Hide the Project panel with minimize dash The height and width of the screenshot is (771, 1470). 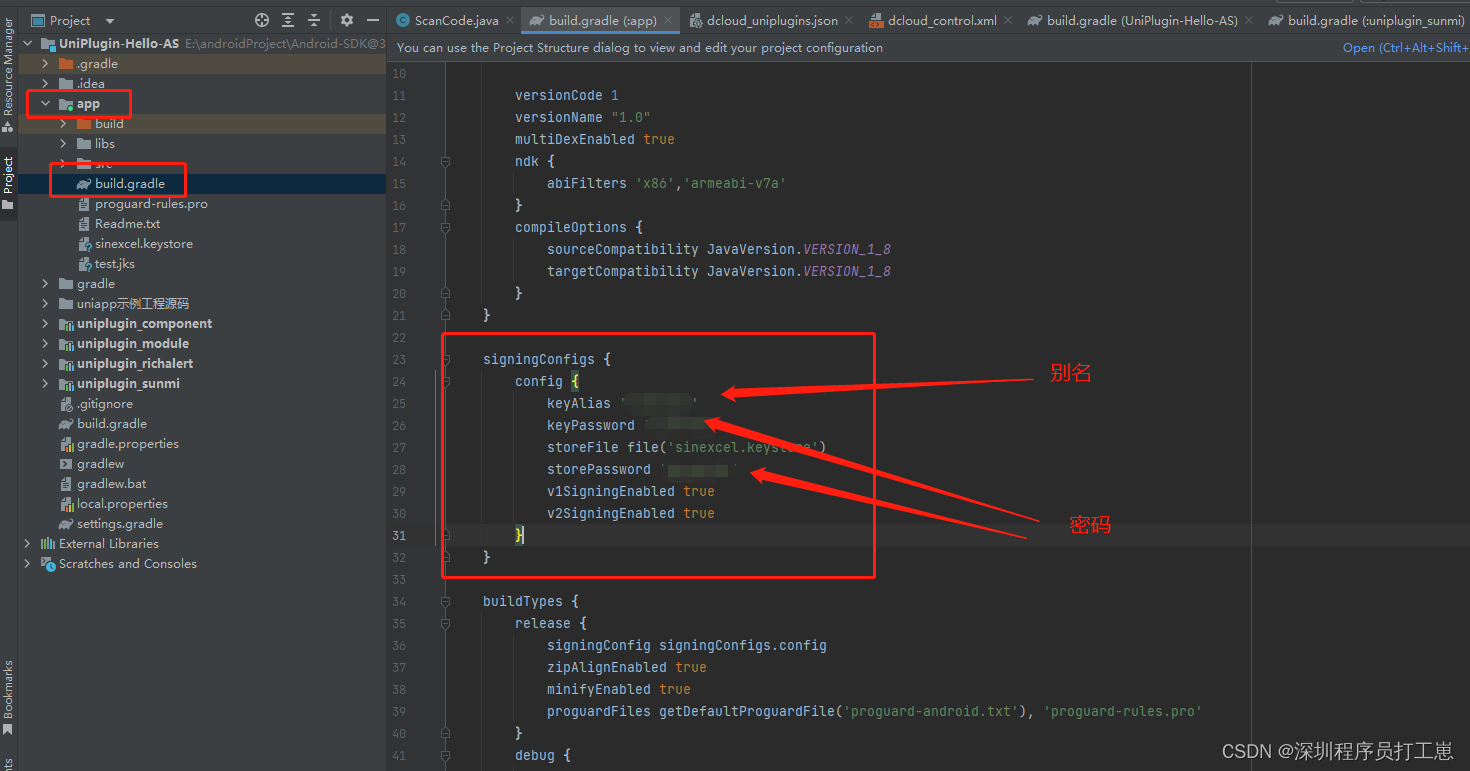click(x=373, y=20)
